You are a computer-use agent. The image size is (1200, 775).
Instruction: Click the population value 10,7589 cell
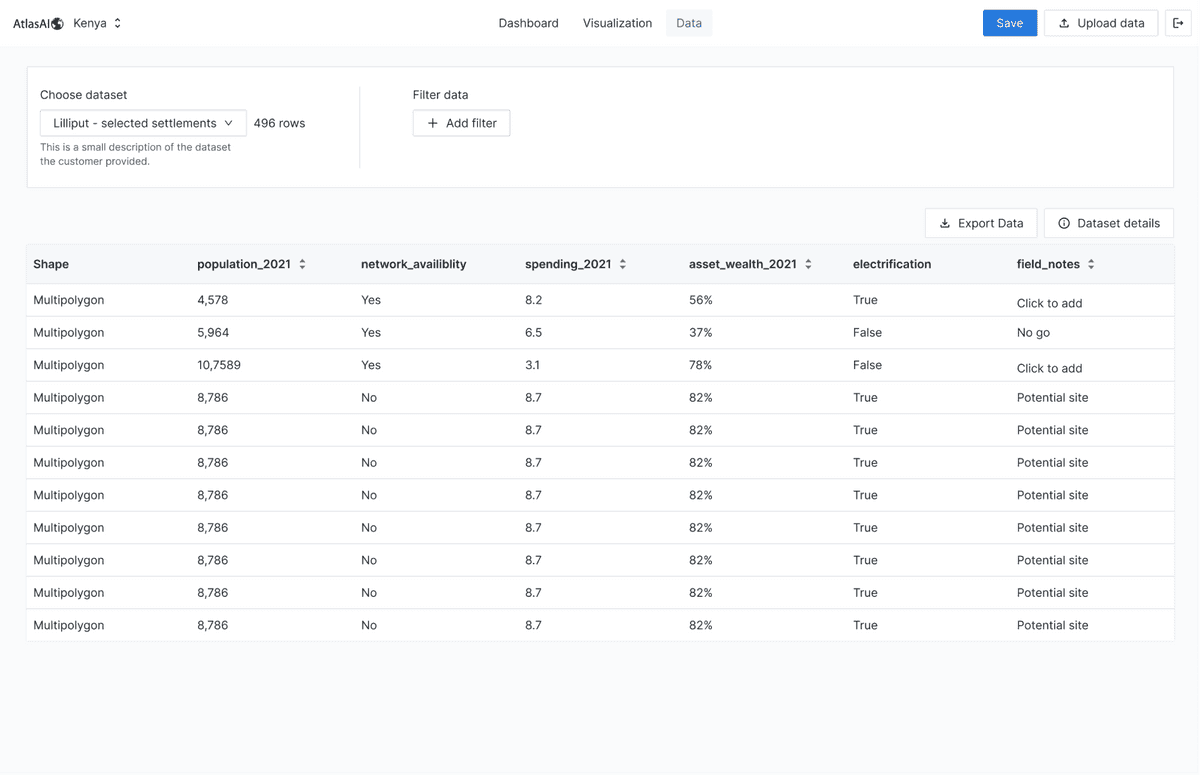tap(219, 365)
